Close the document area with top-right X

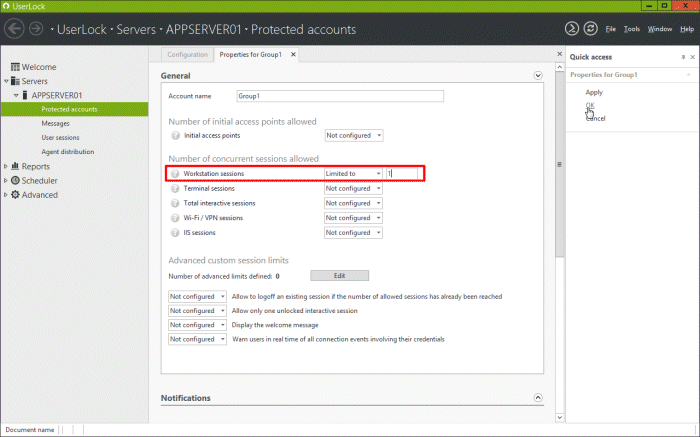click(x=559, y=54)
